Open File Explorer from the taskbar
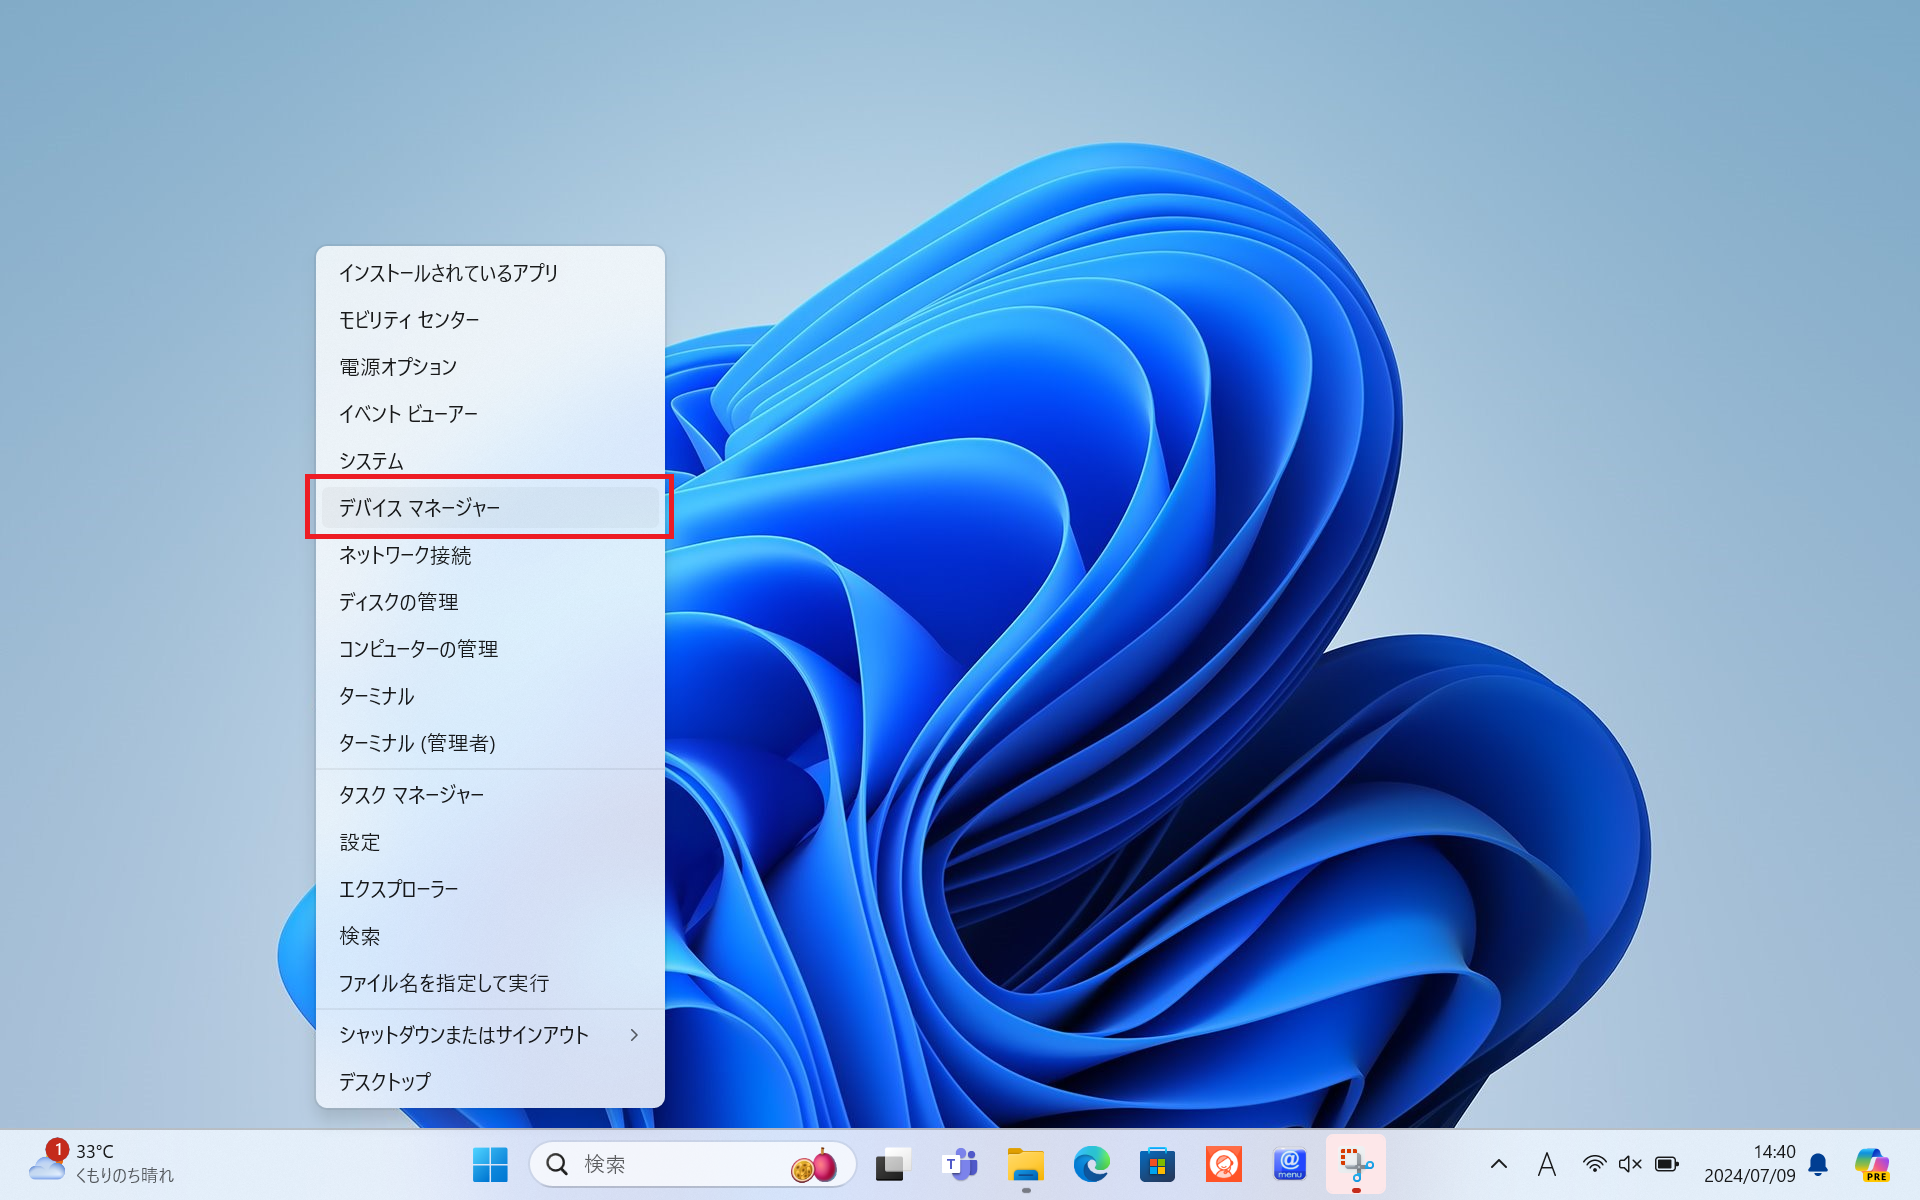This screenshot has width=1920, height=1200. [x=1025, y=1164]
